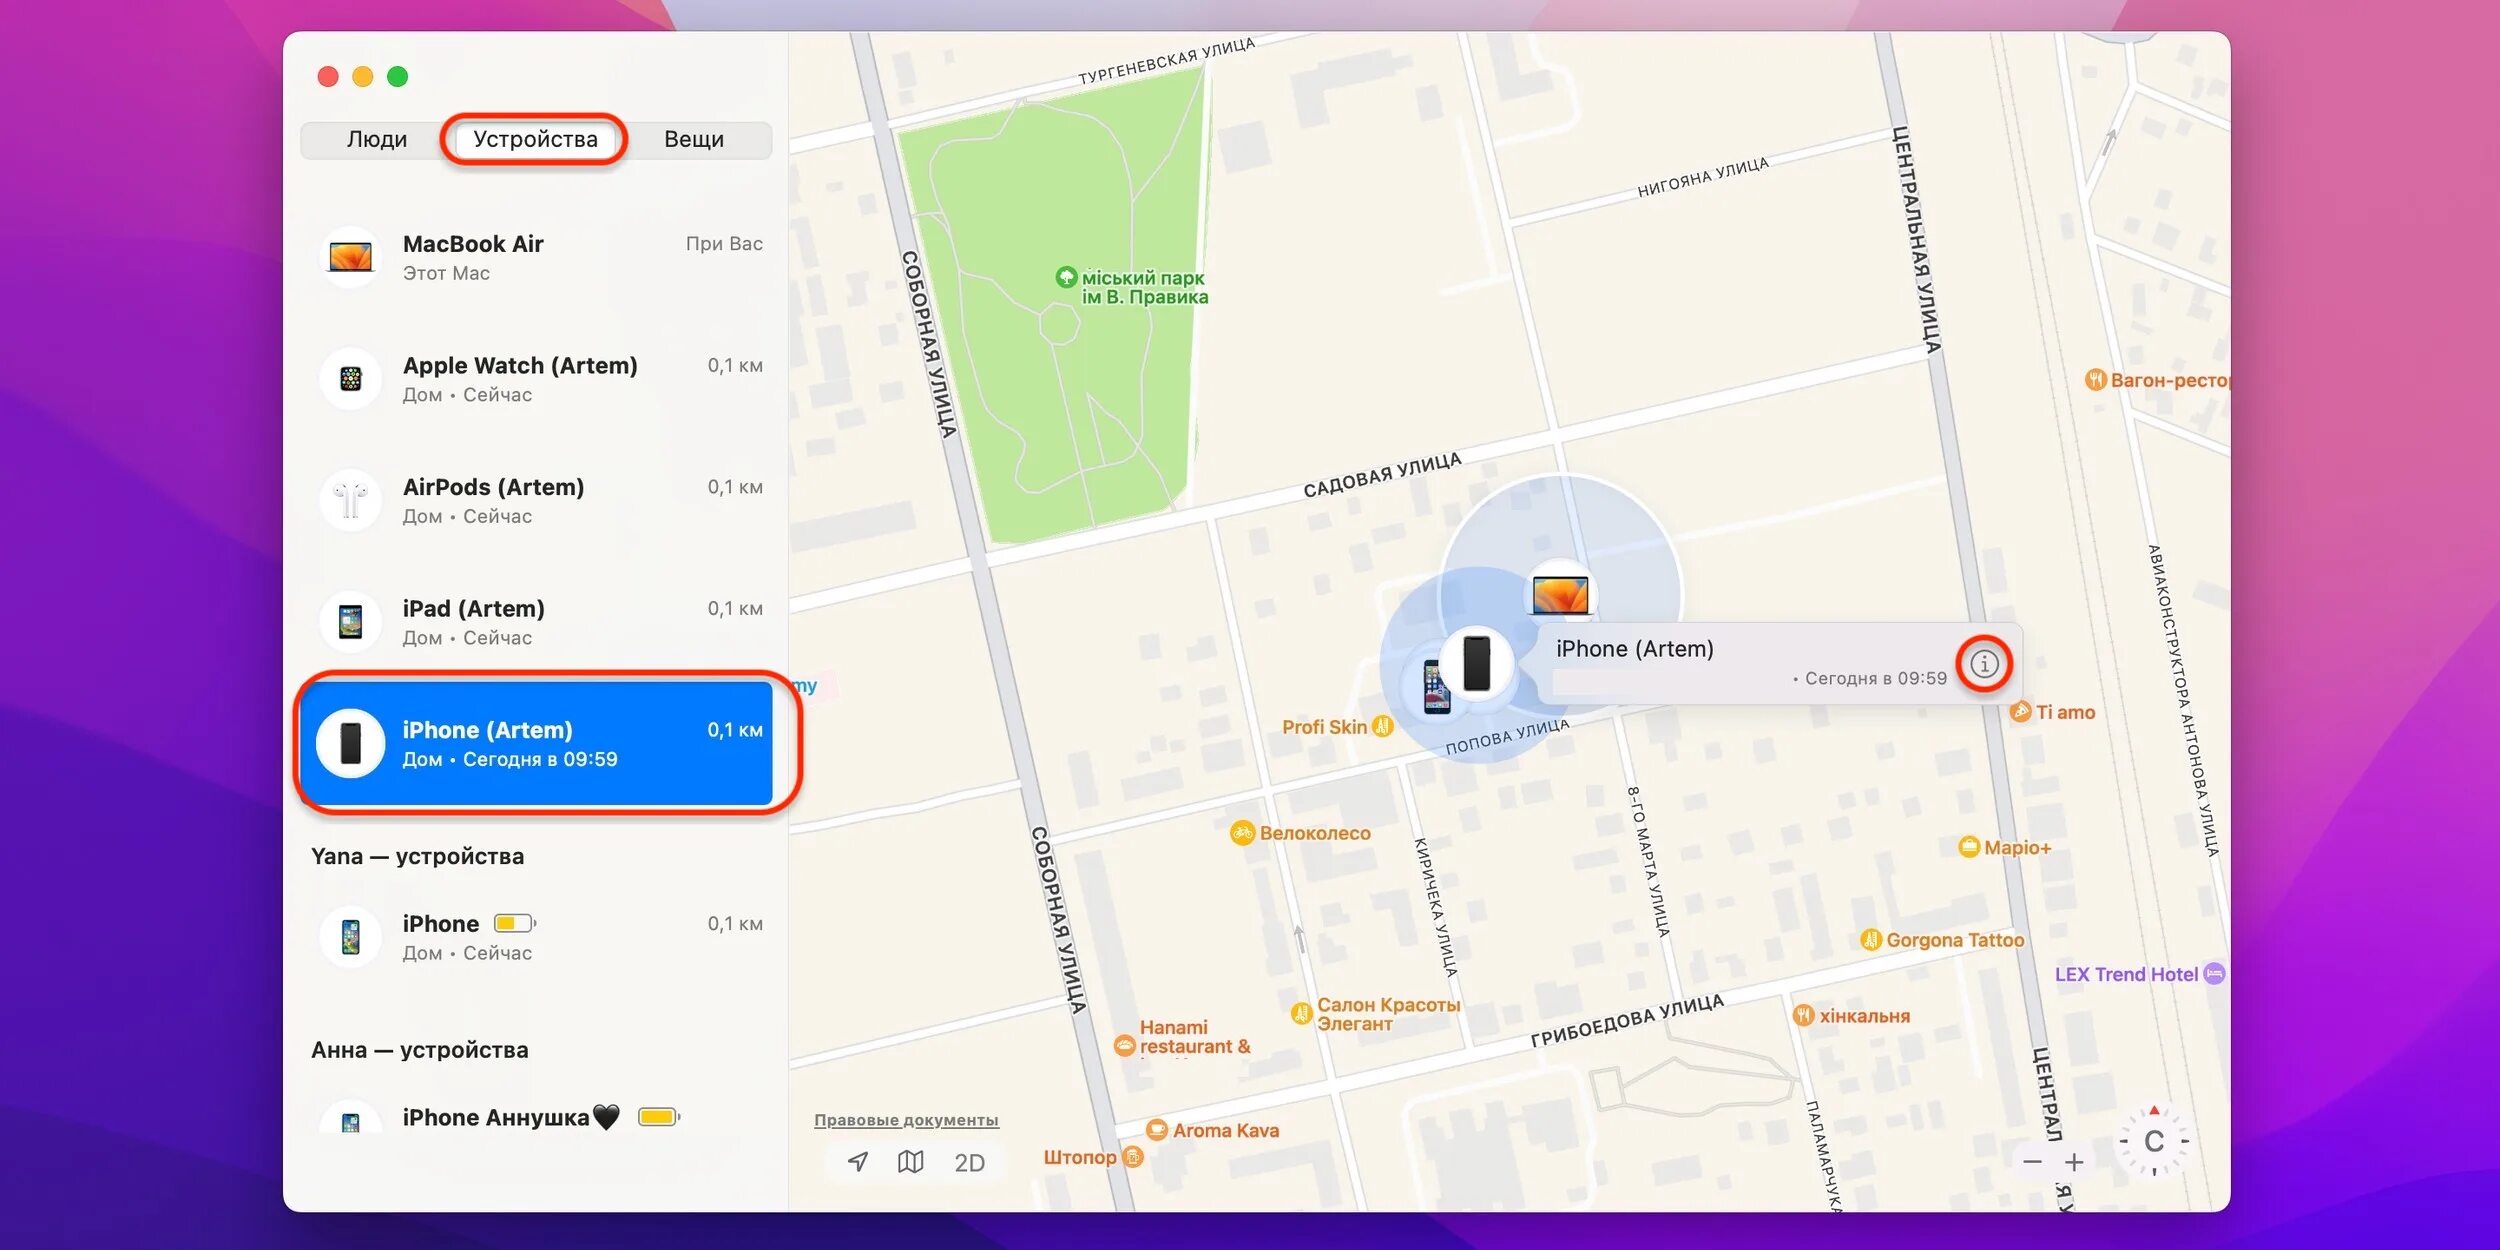Select Yana's iPhone in the list

[541, 937]
